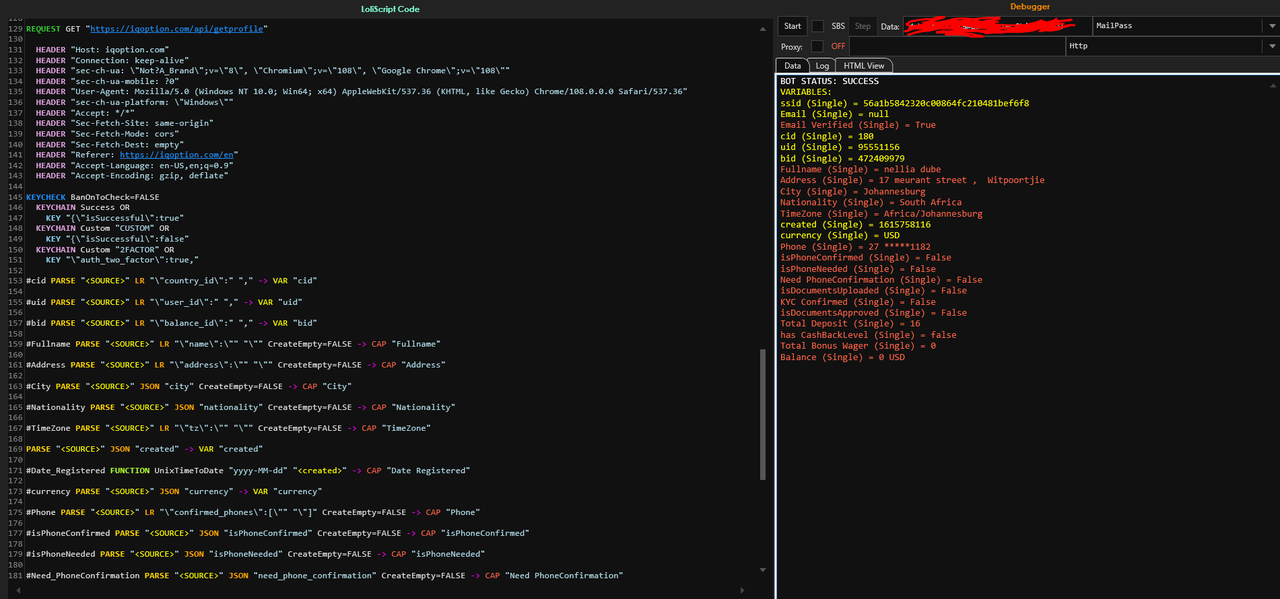Open the iqoption.com/en Referer link

point(178,155)
